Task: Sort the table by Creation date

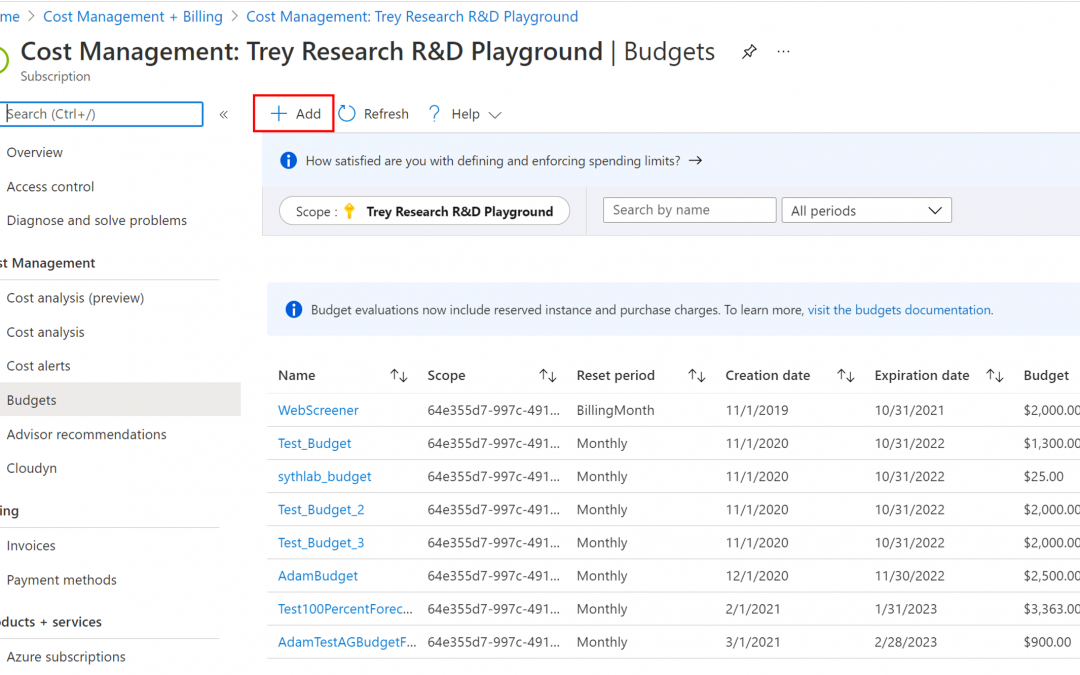Action: (846, 375)
